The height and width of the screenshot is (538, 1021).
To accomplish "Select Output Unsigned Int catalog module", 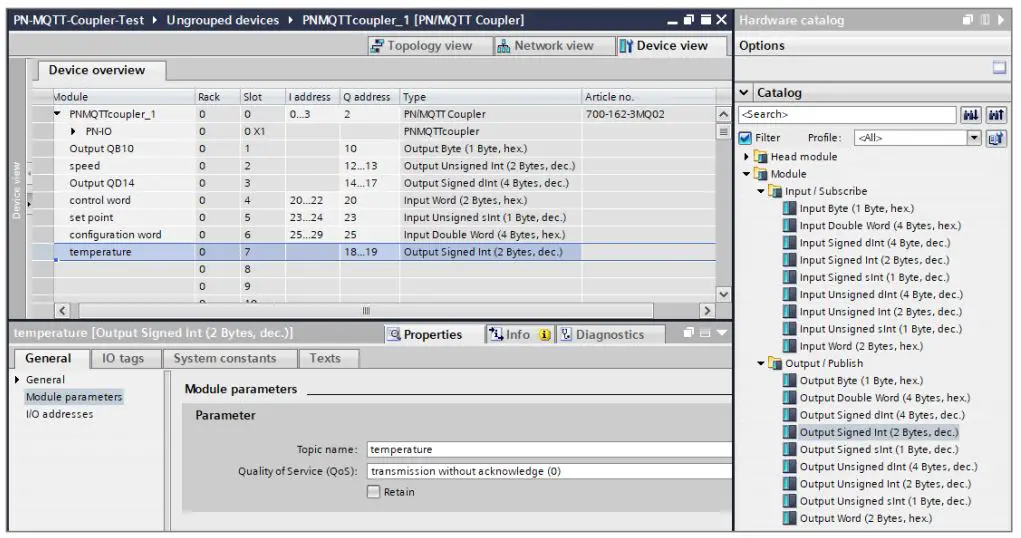I will [885, 484].
